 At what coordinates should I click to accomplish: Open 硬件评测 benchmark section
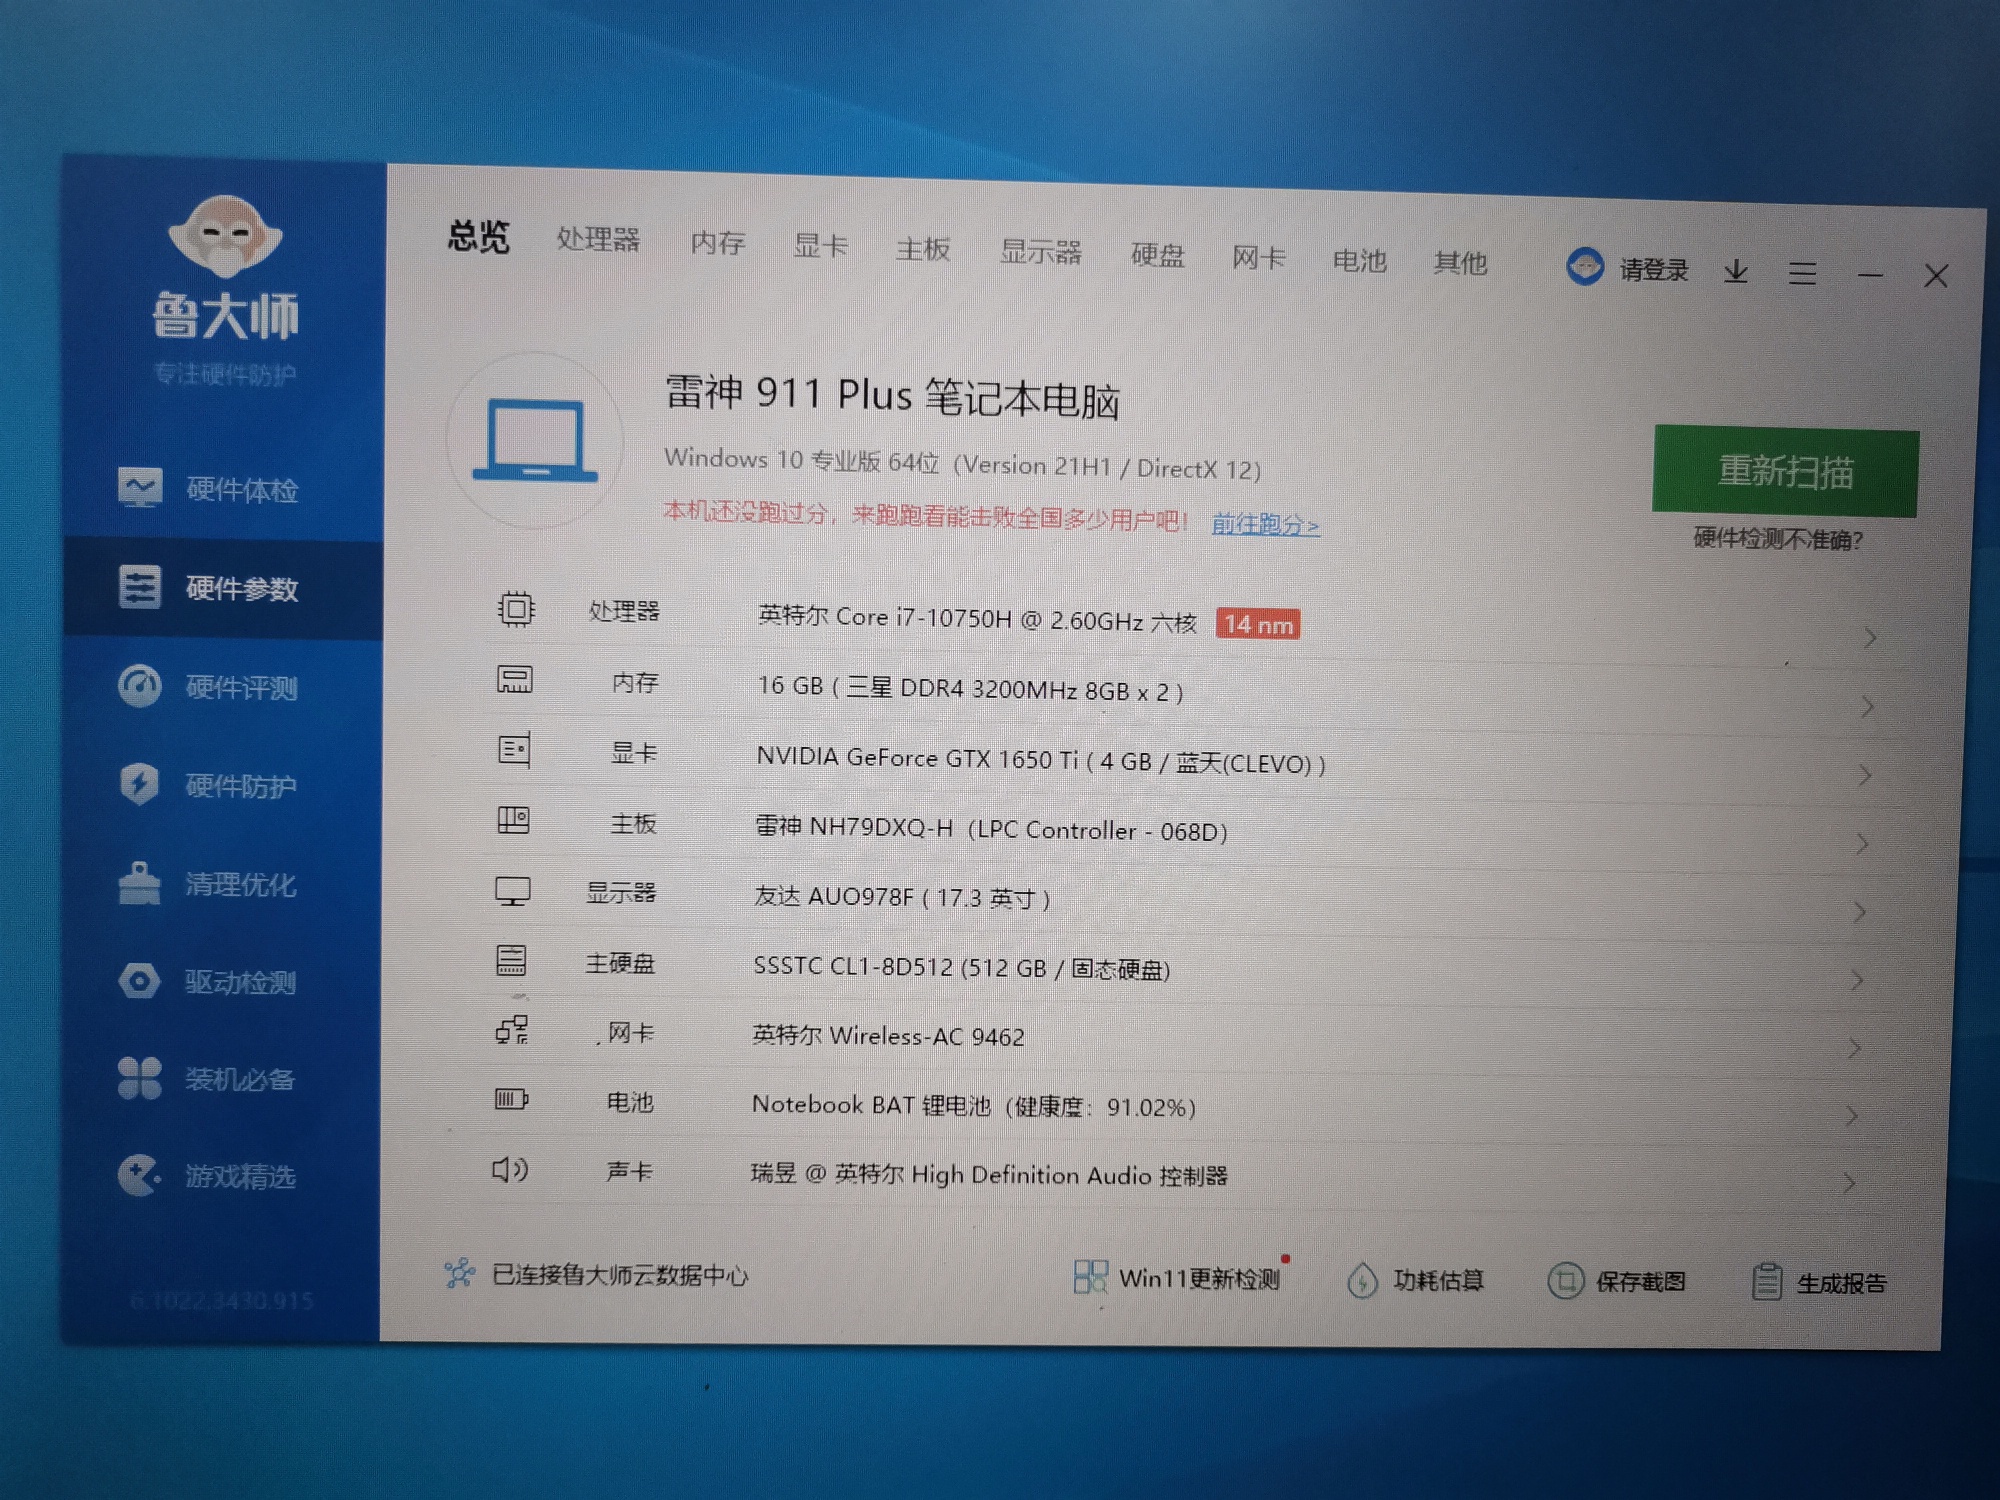pos(222,687)
